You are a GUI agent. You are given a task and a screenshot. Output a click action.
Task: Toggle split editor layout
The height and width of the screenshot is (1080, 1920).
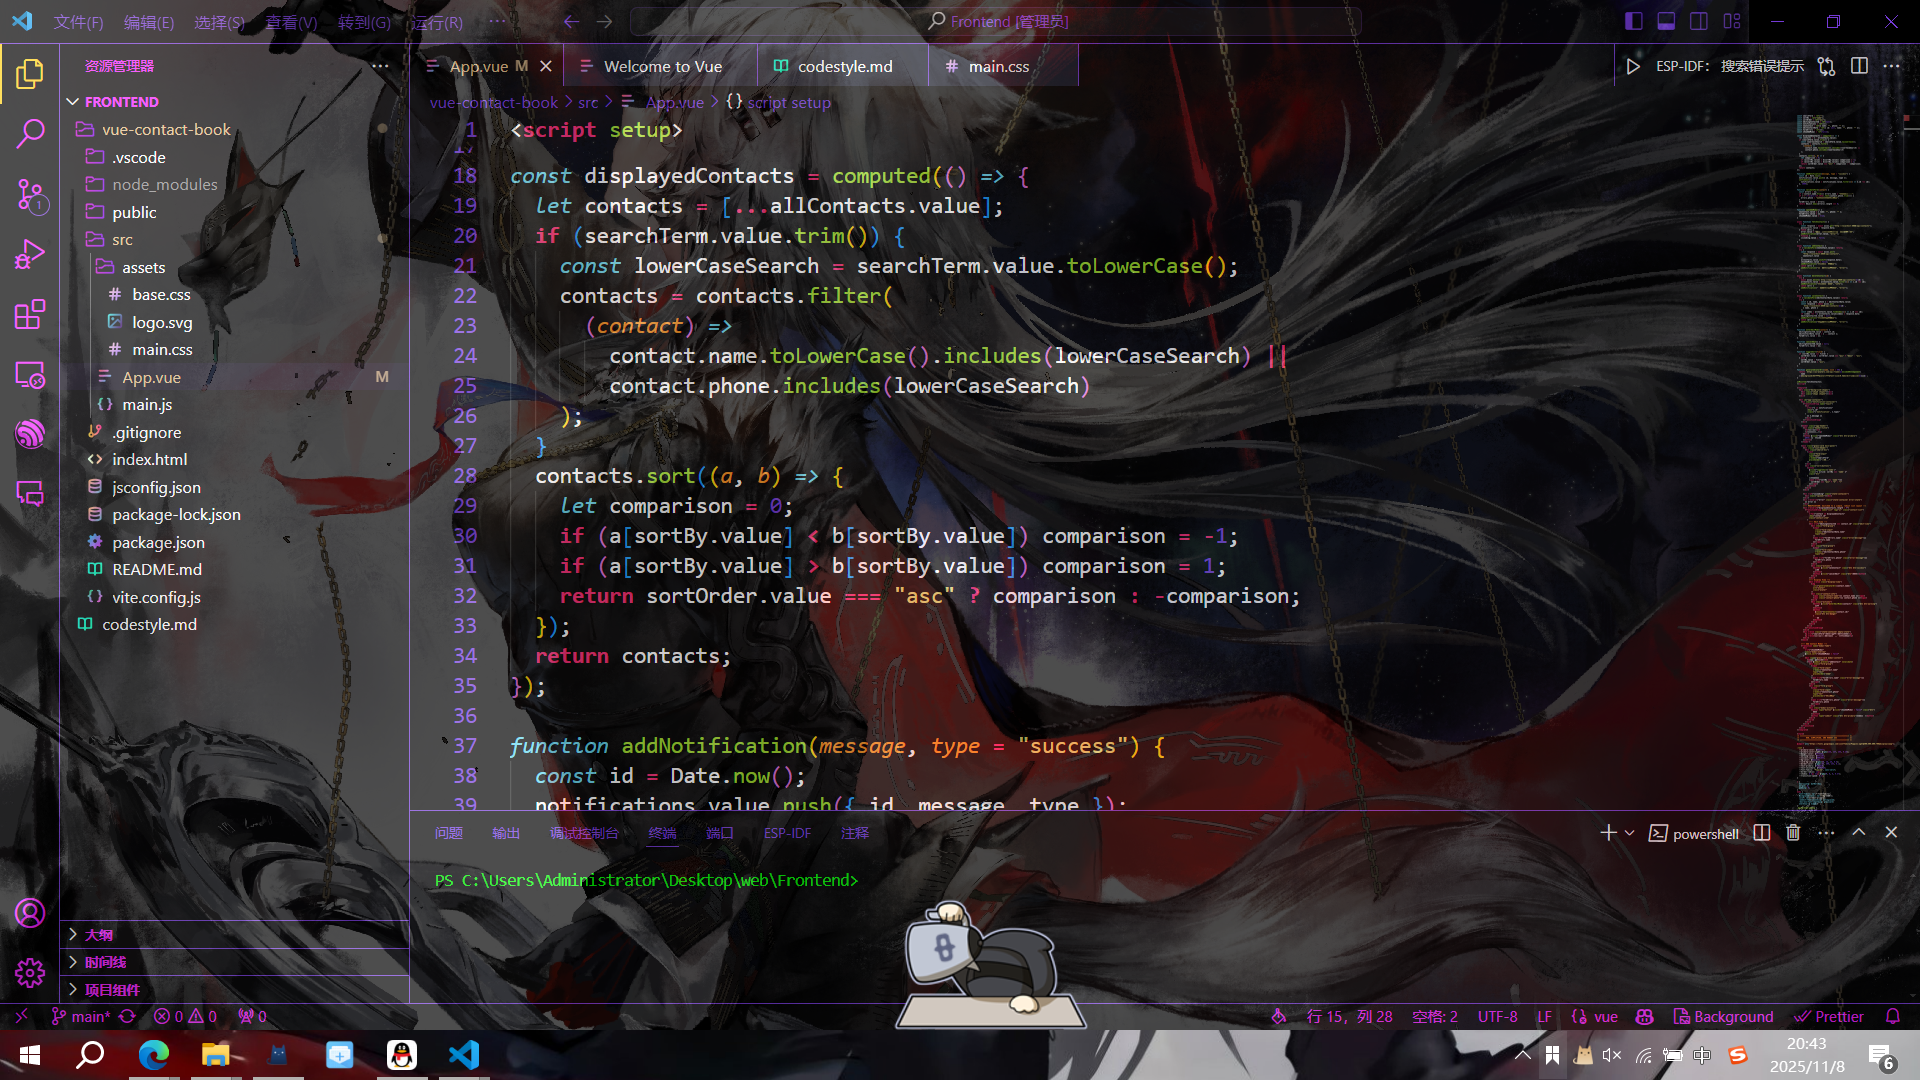(1859, 66)
